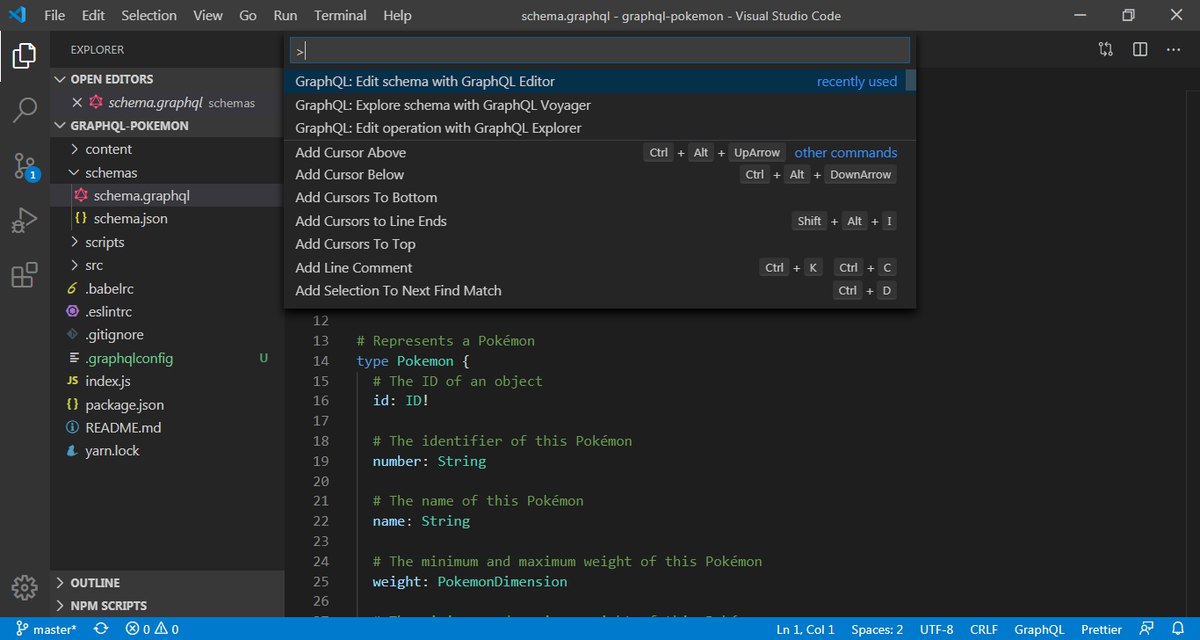Collapse the schemas folder
Screen dimensions: 1200x640
coord(167,173)
